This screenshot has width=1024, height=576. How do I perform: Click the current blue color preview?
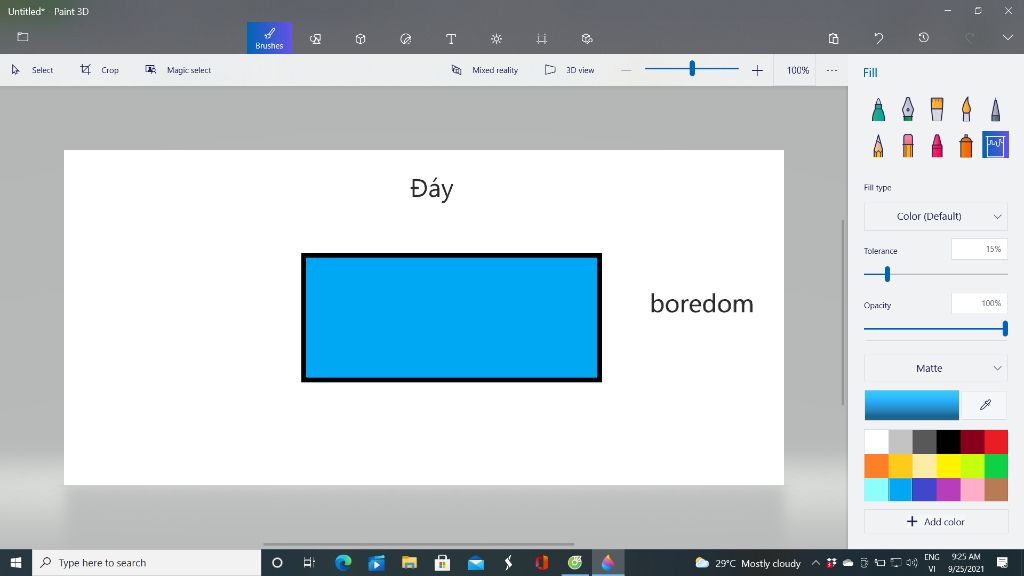(x=912, y=405)
